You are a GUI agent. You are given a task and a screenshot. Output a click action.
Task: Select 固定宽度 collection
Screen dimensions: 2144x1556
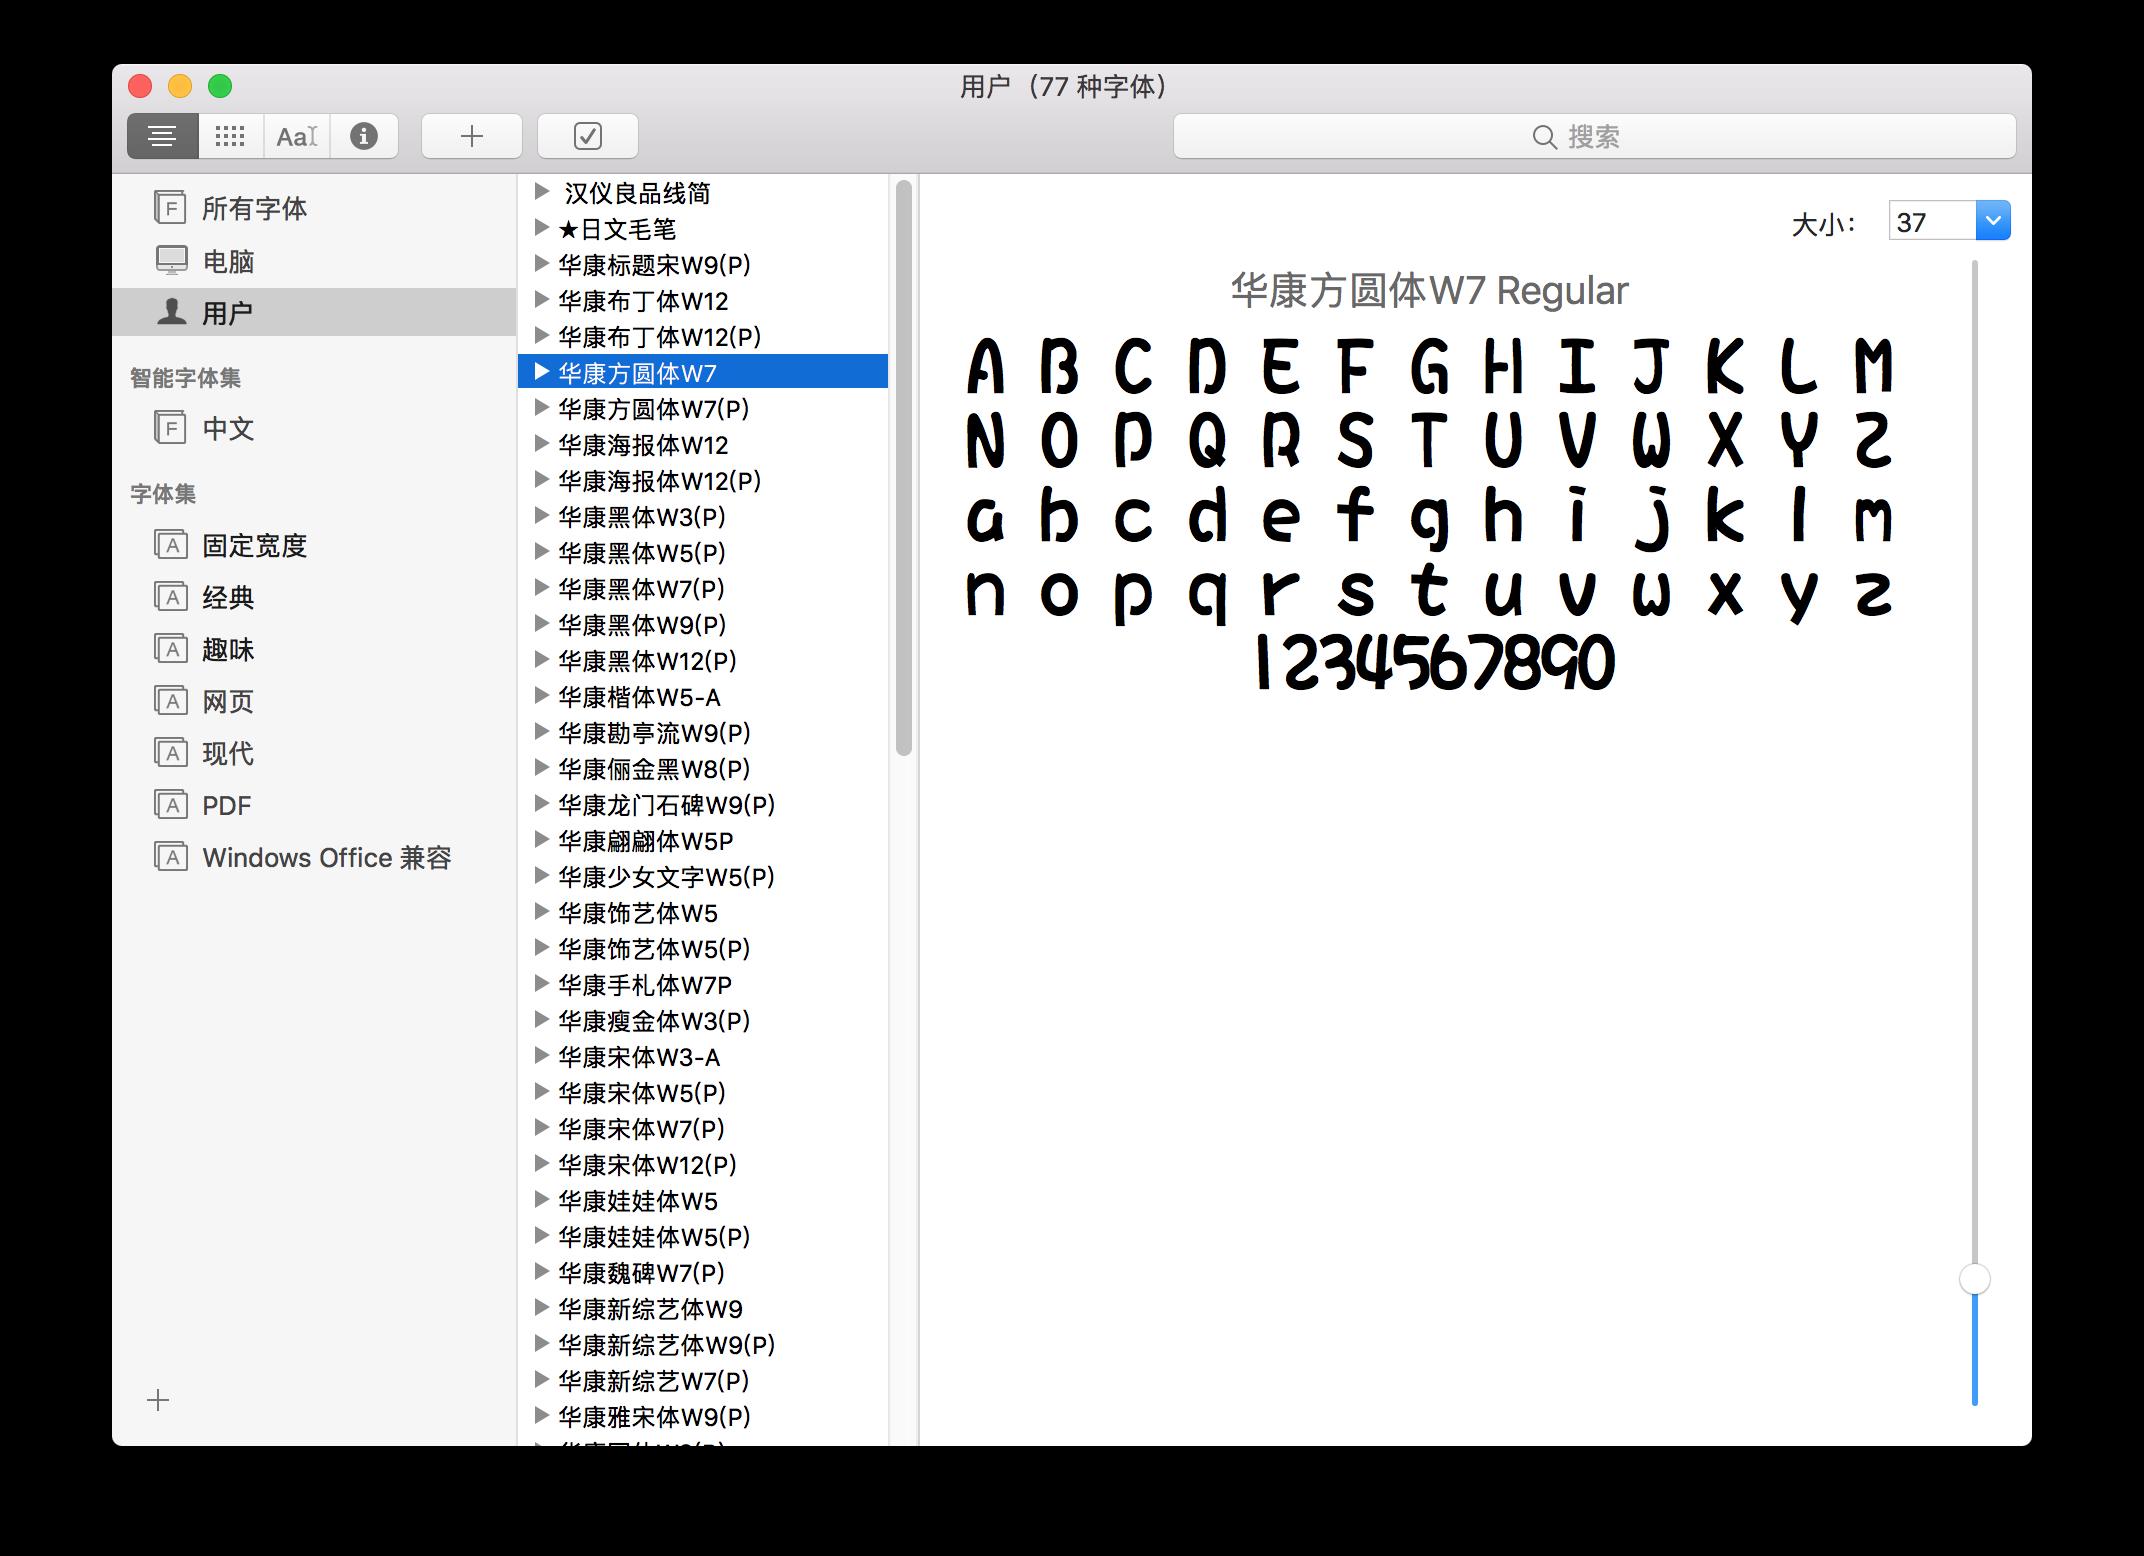click(x=314, y=546)
